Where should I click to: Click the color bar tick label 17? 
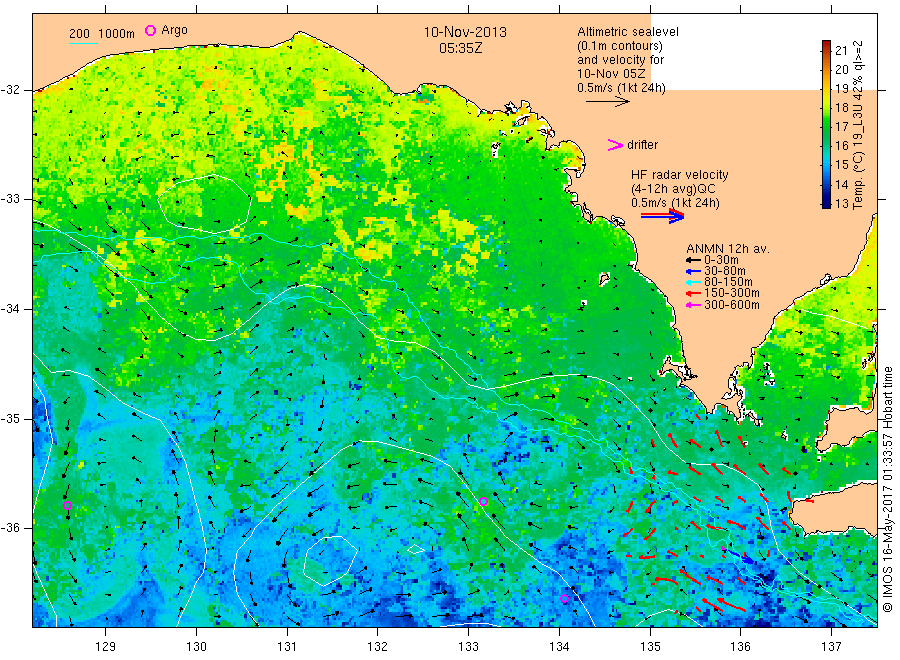[841, 126]
